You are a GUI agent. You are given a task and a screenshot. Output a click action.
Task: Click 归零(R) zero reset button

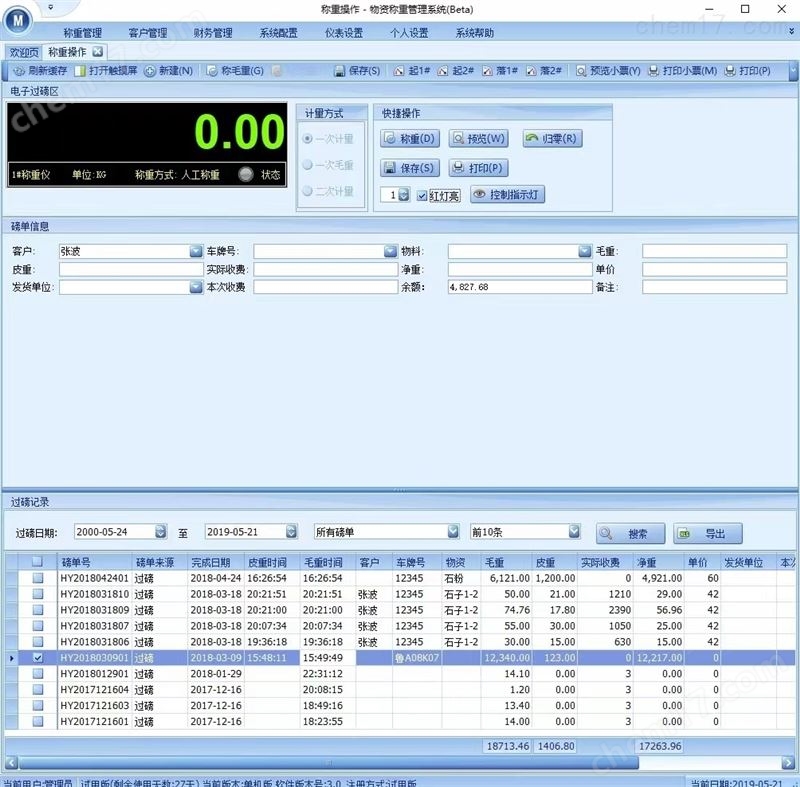click(x=552, y=139)
